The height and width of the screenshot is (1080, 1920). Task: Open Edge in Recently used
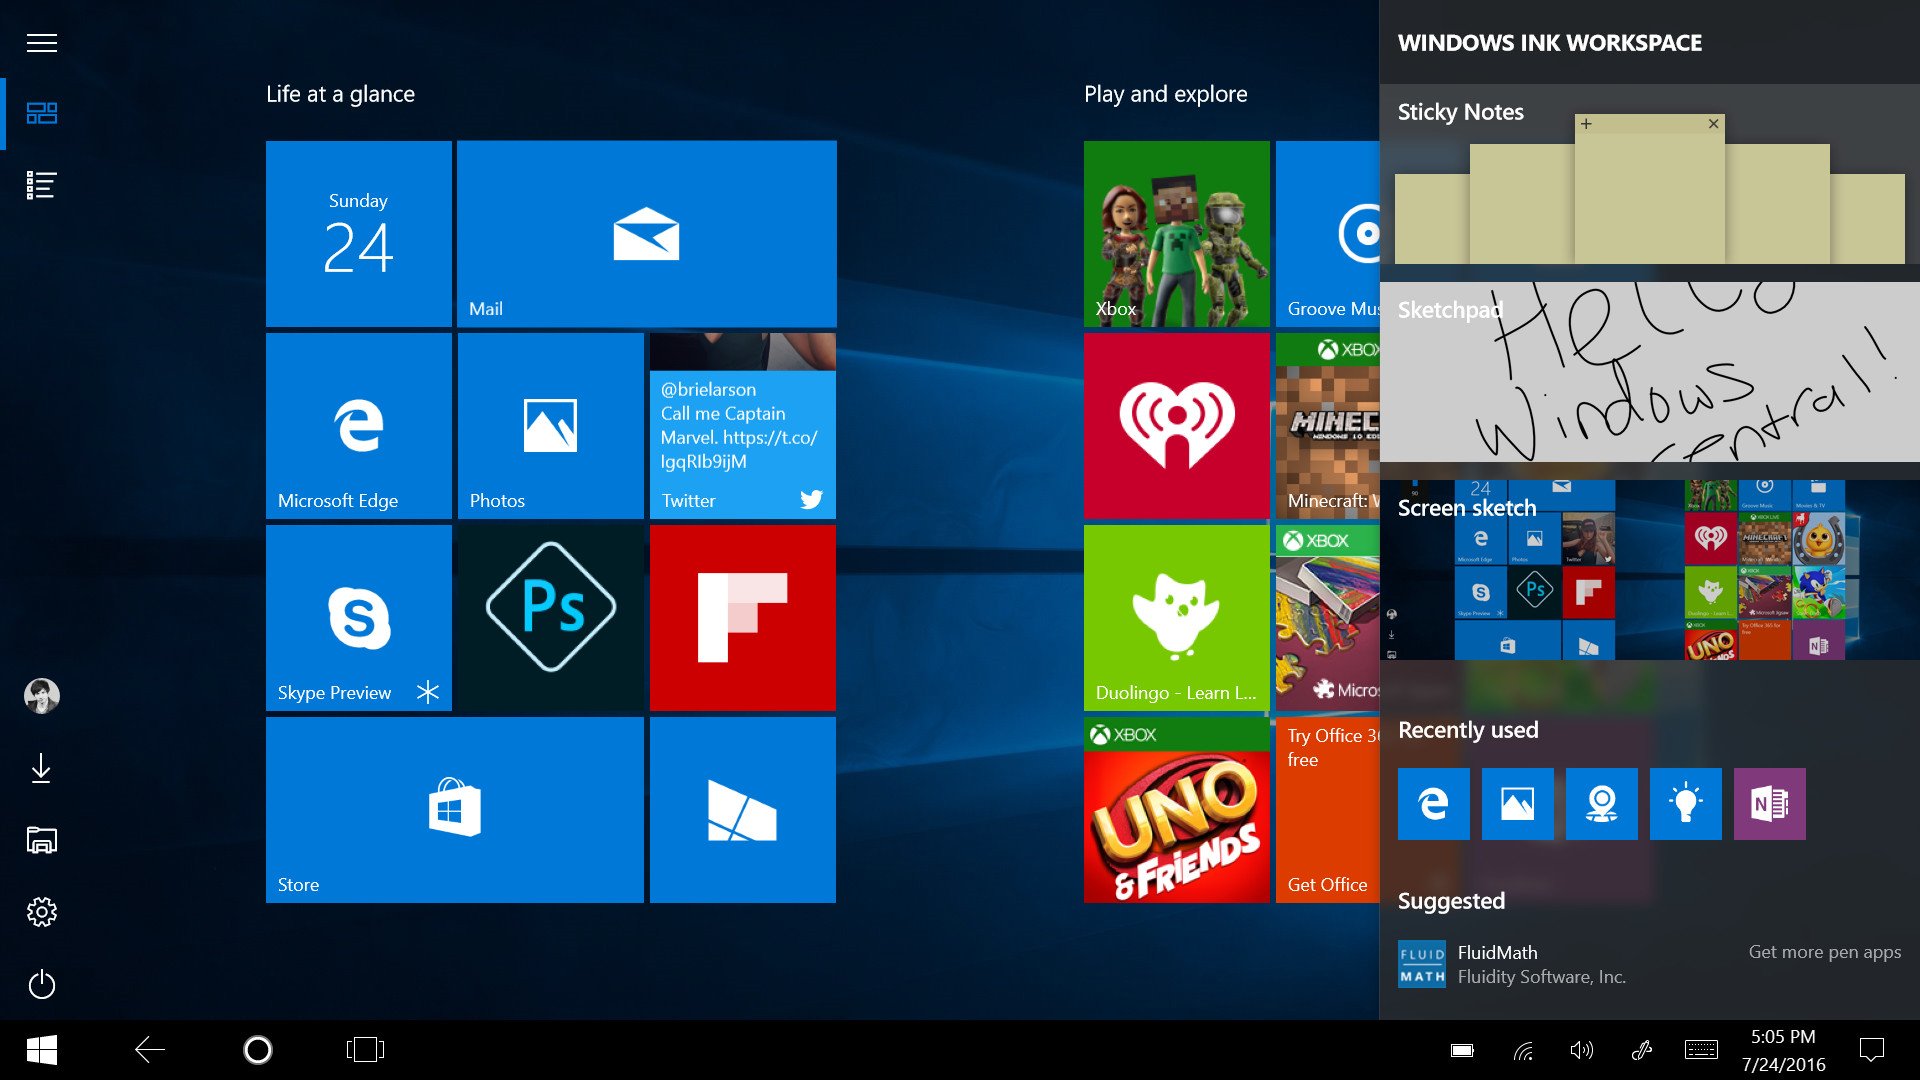(1434, 804)
